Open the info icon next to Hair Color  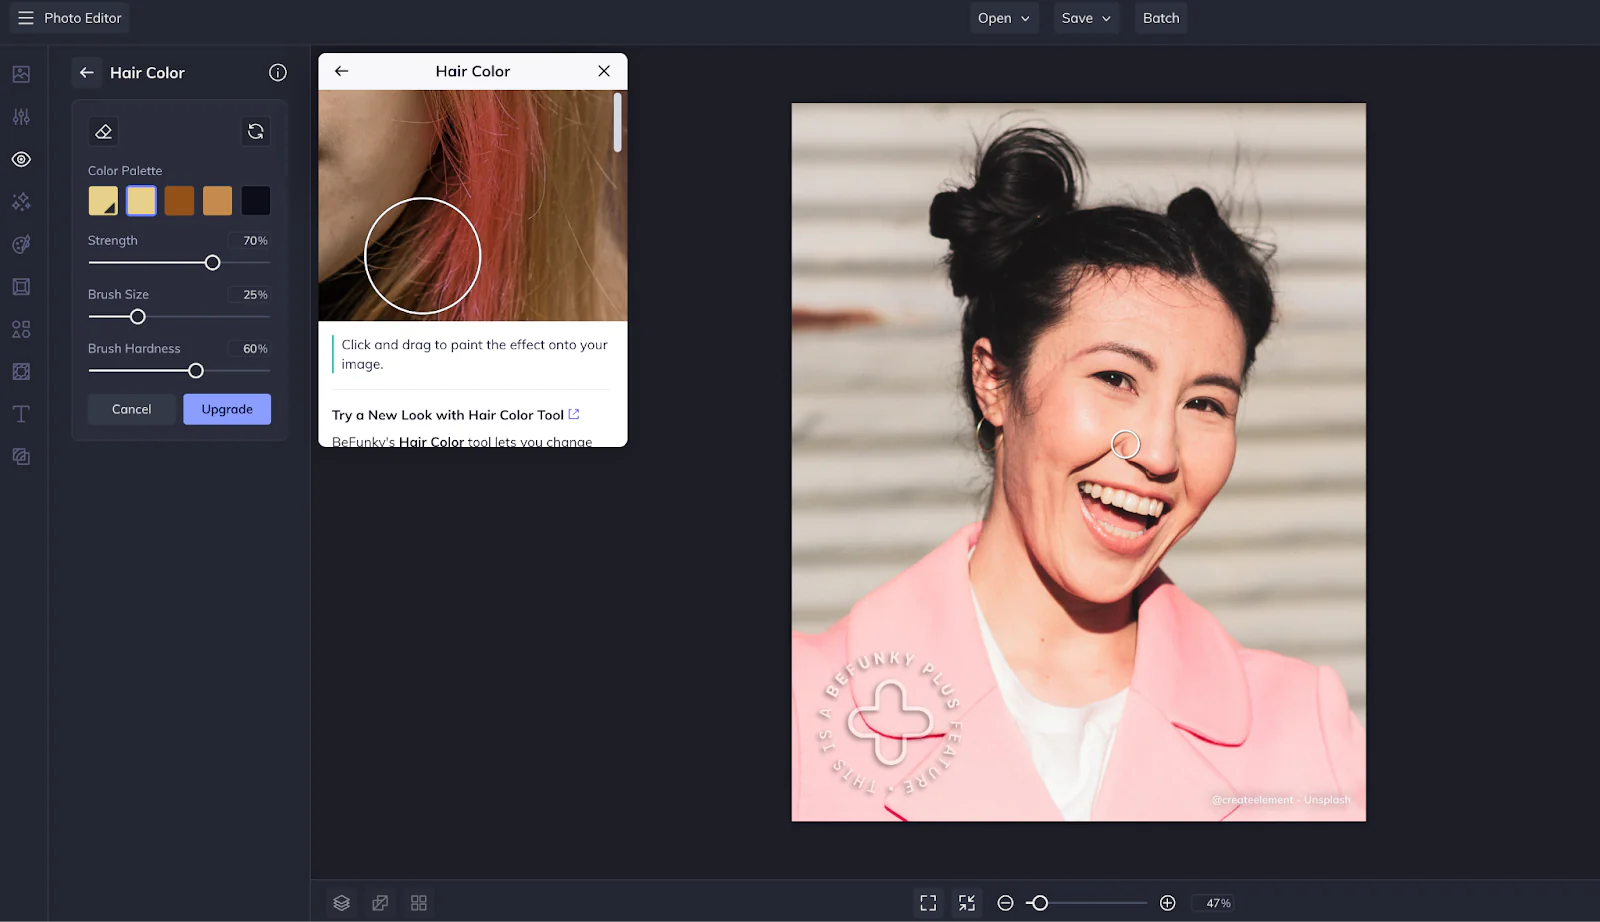(x=278, y=72)
